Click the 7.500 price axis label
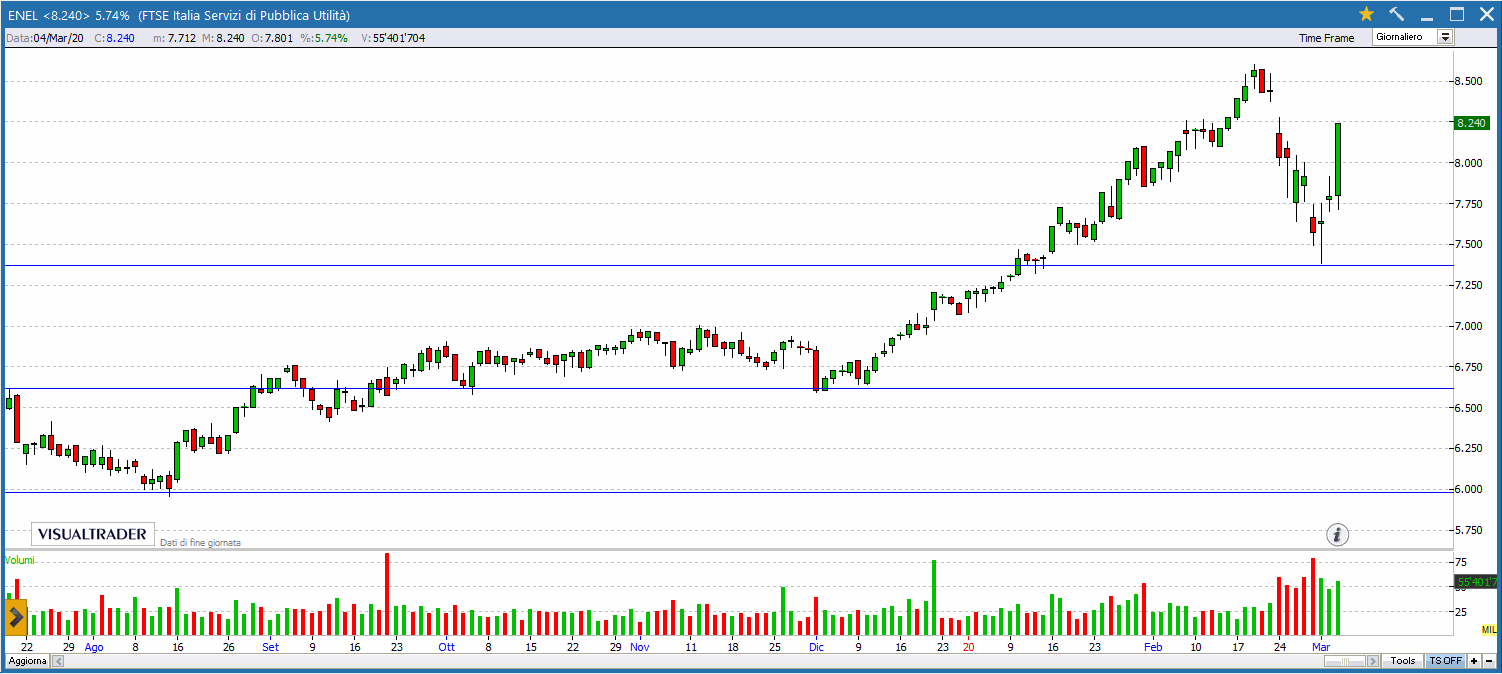Viewport: 1502px width, 674px height. [x=1470, y=245]
